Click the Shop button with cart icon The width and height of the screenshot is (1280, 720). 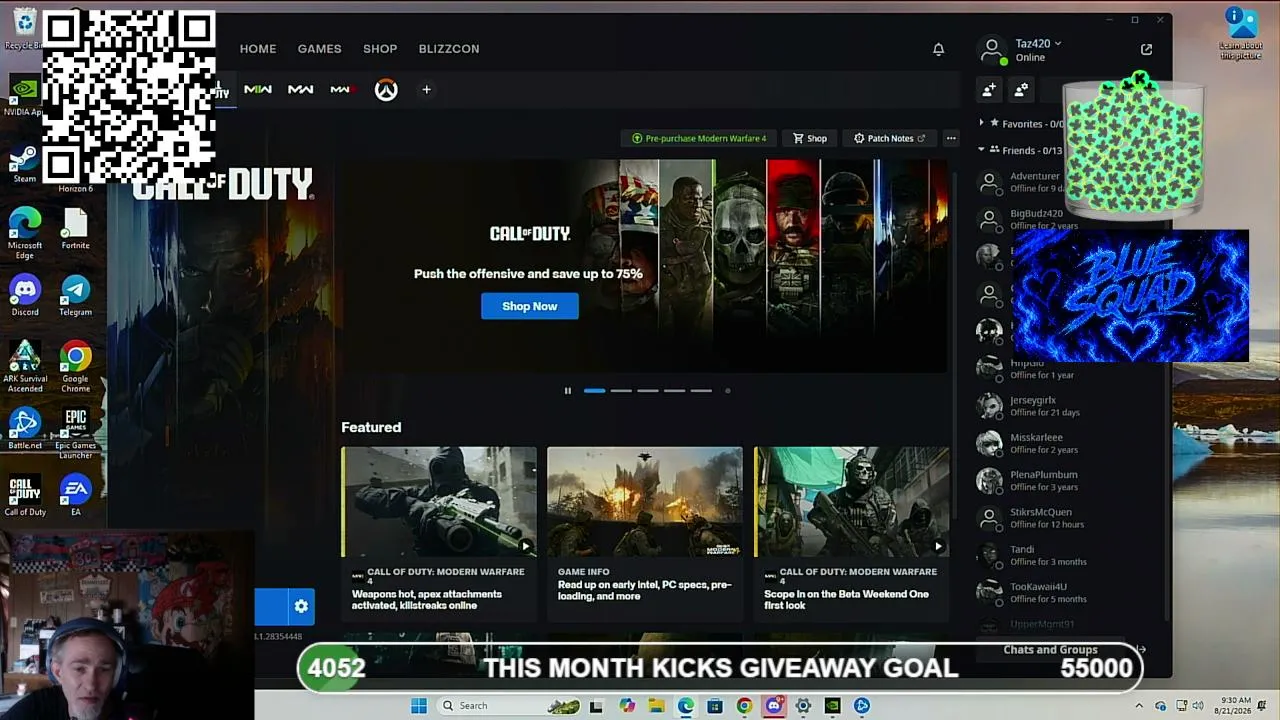(810, 138)
